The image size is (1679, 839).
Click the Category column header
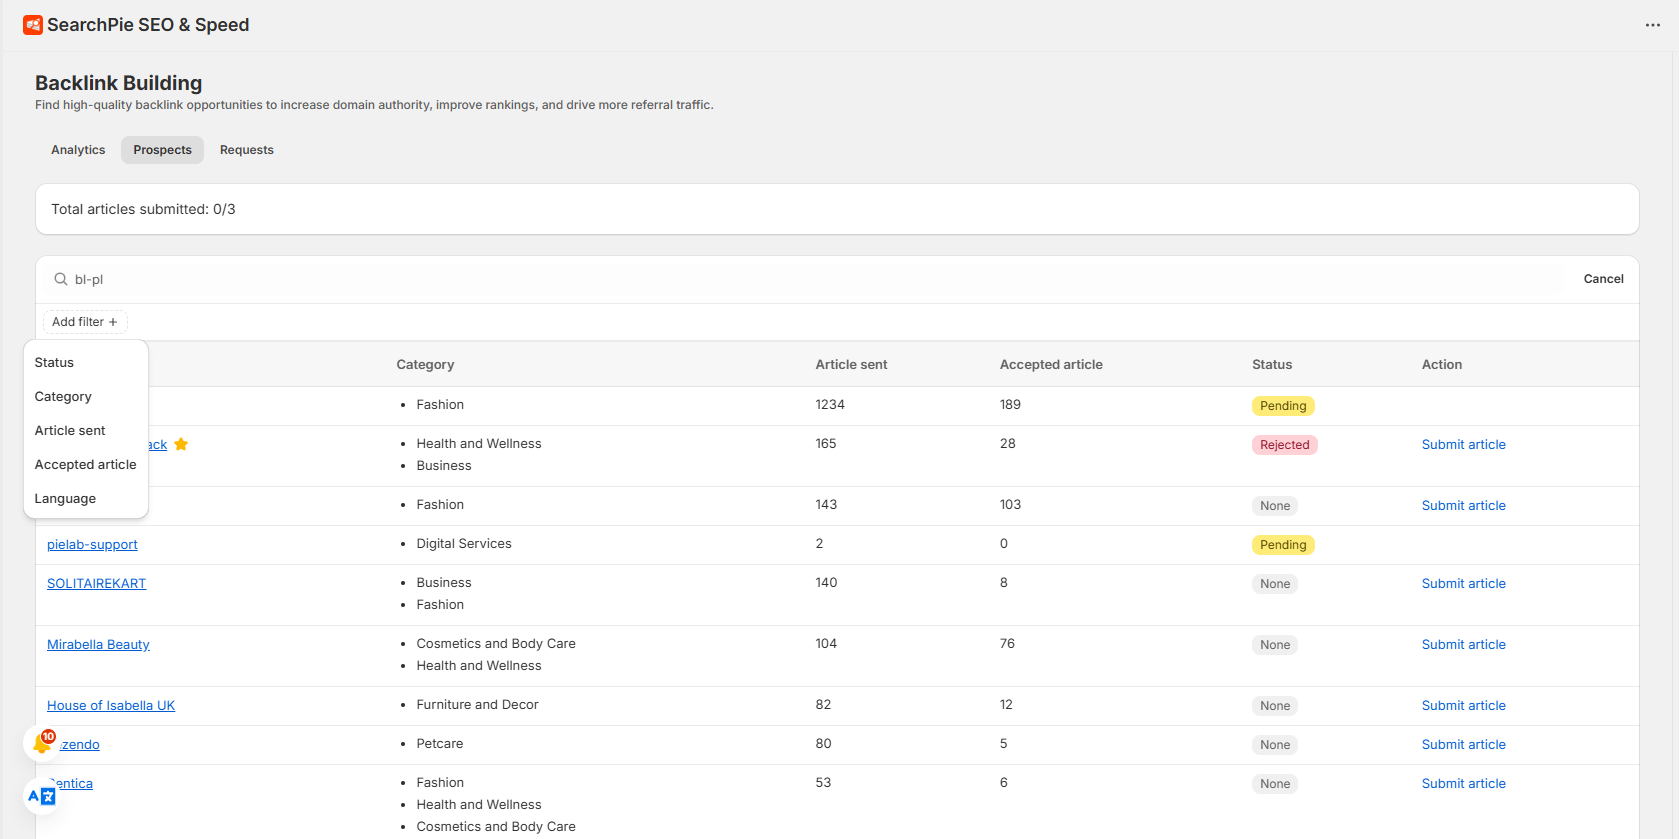tap(425, 365)
